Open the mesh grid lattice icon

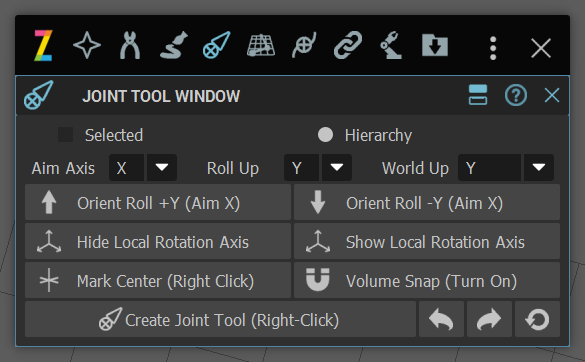coord(261,46)
